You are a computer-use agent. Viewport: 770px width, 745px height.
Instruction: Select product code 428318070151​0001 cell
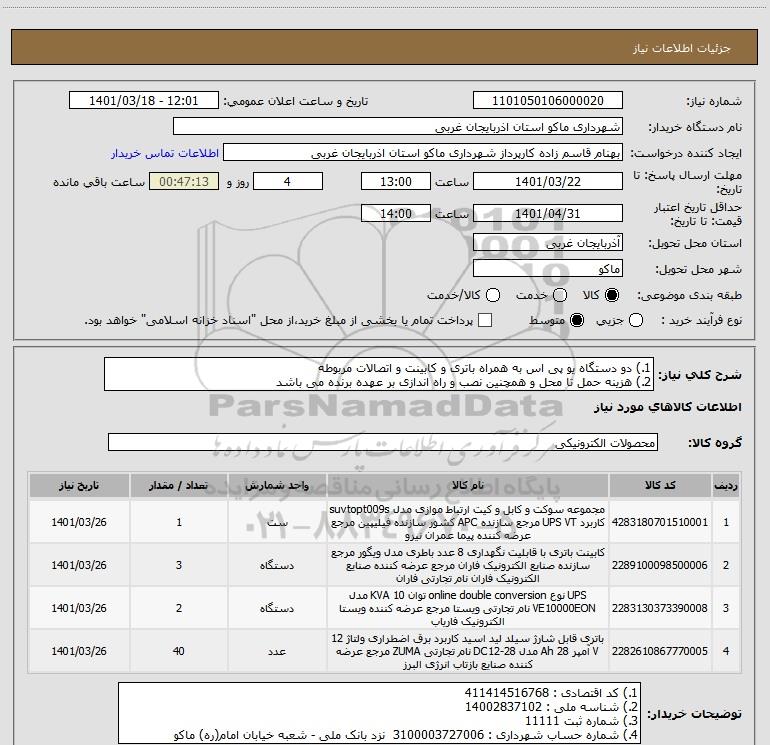coord(660,522)
